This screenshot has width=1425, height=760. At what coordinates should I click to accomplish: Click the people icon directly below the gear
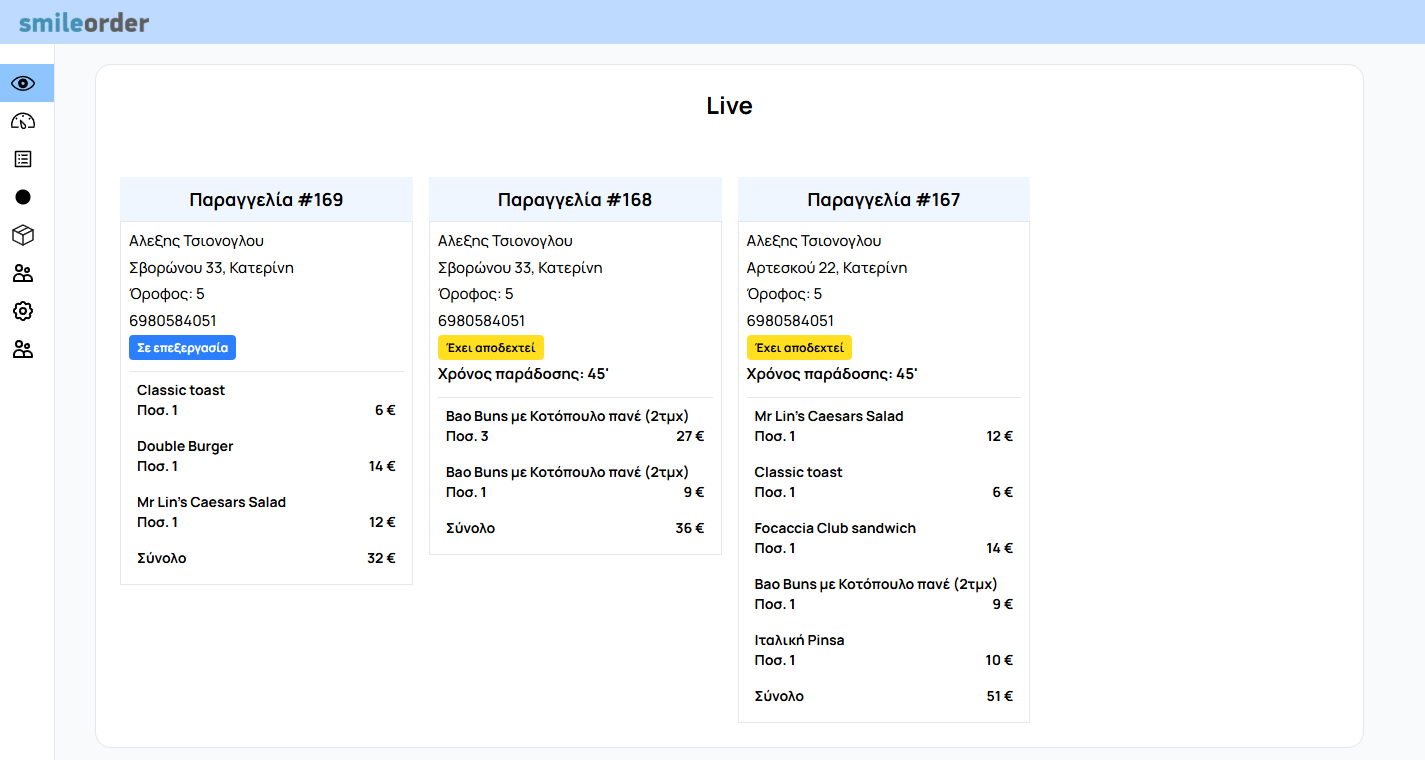23,349
